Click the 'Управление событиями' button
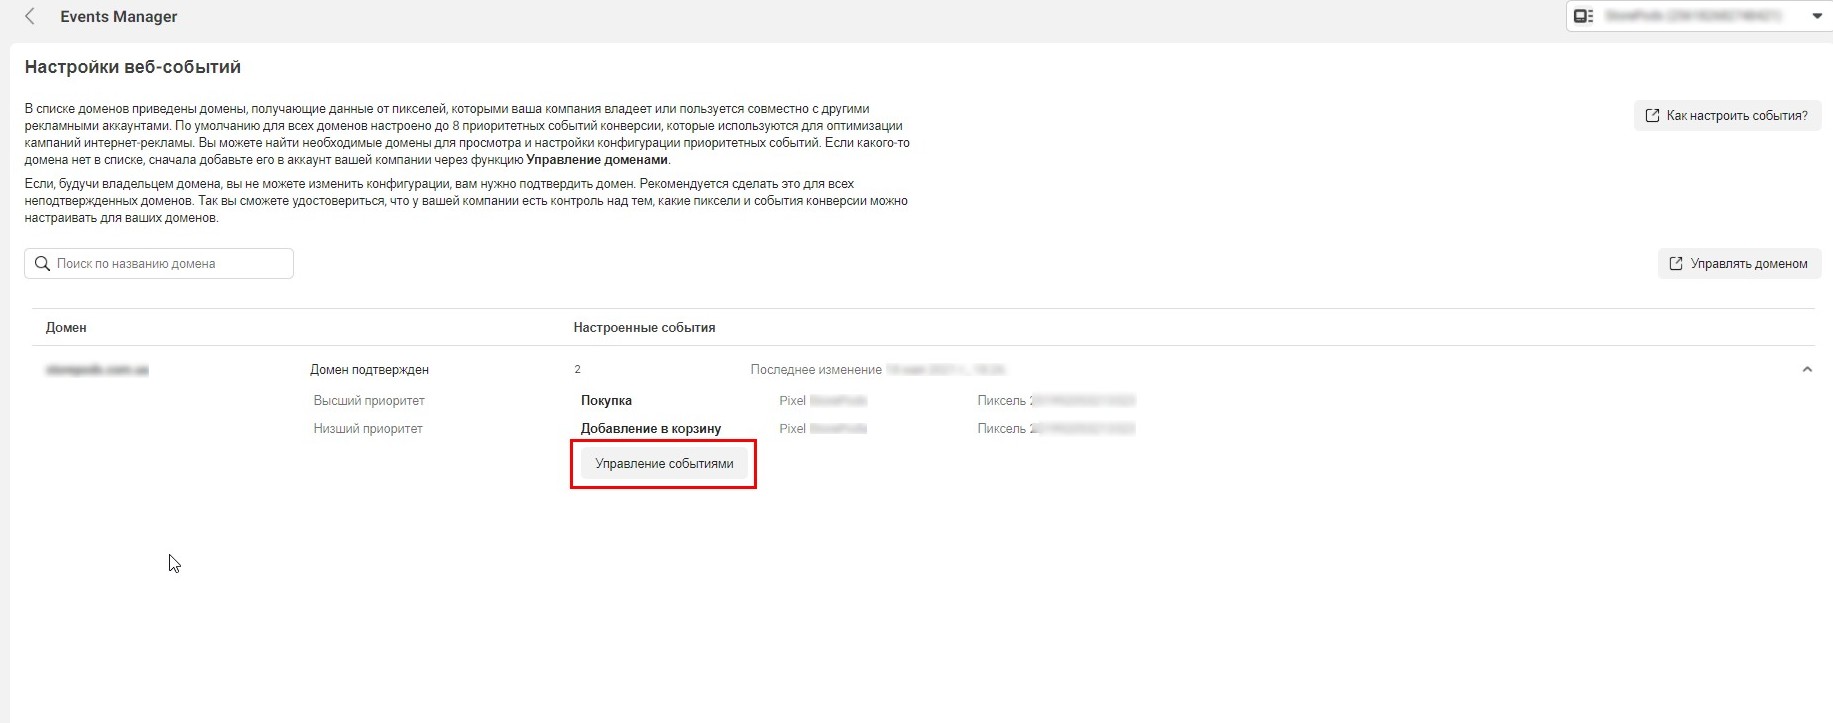 point(664,464)
